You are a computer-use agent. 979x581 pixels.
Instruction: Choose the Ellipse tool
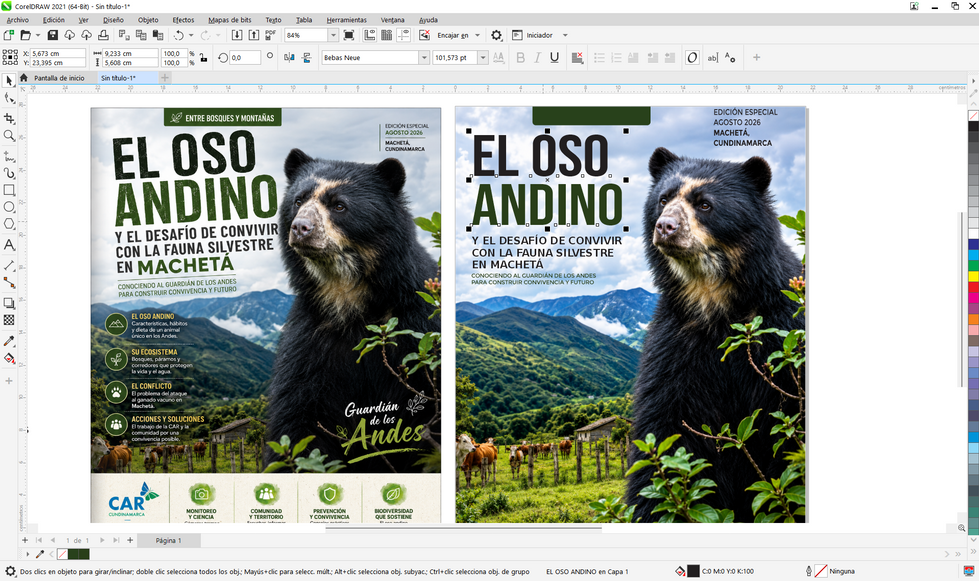pos(9,207)
